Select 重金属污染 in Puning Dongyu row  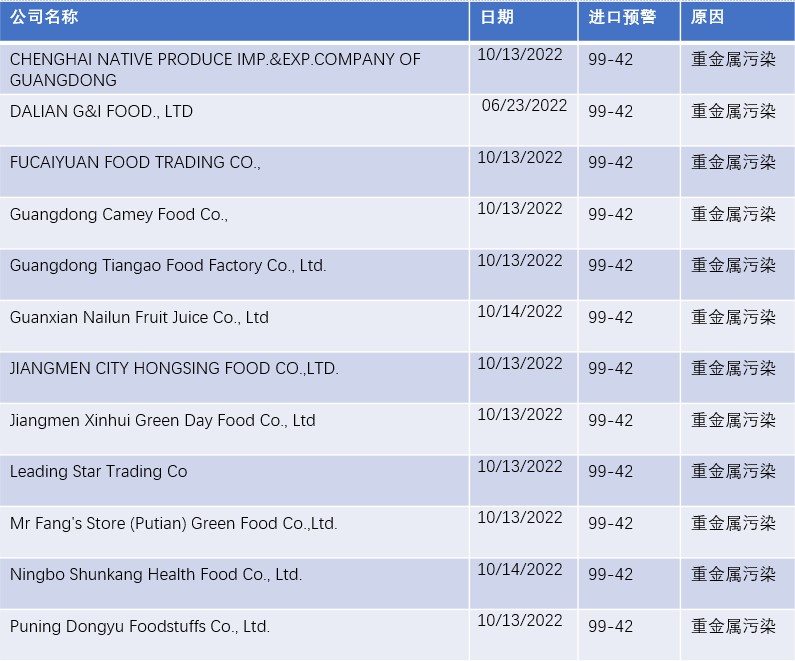[x=733, y=626]
